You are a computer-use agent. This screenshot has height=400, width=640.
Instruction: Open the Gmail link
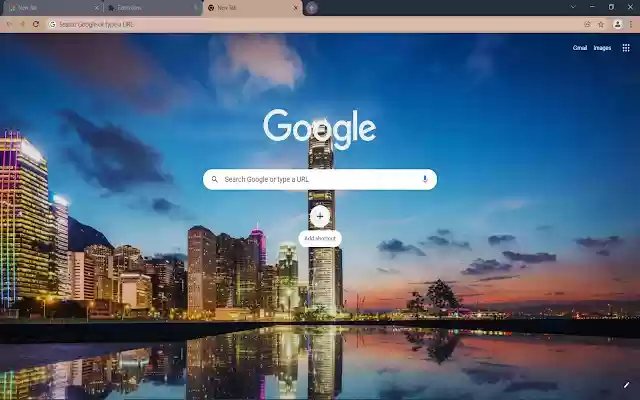[580, 48]
